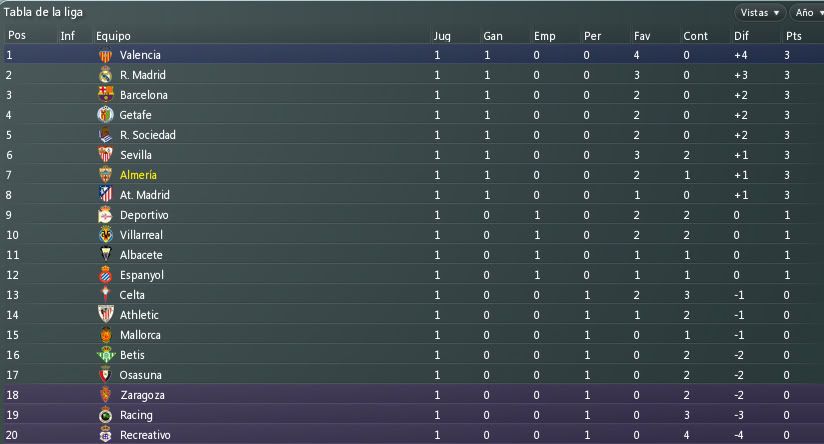Viewport: 824px width, 444px height.
Task: Select the Zaragoza row in table
Action: [412, 395]
